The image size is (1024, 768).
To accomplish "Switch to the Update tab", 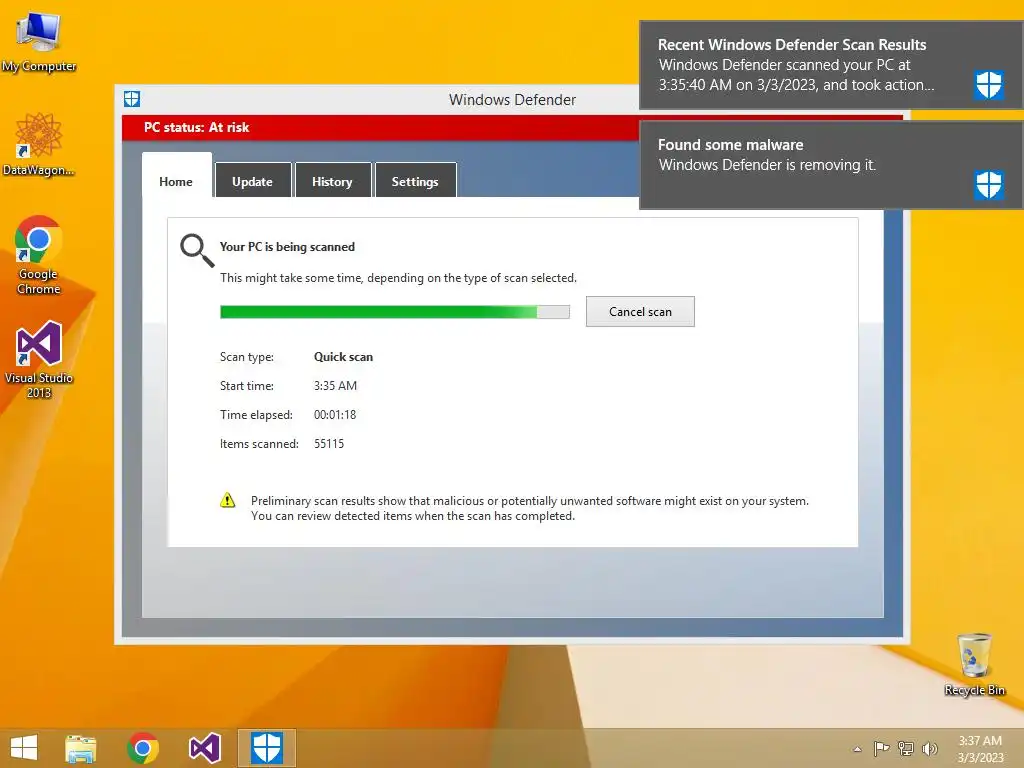I will pyautogui.click(x=253, y=180).
